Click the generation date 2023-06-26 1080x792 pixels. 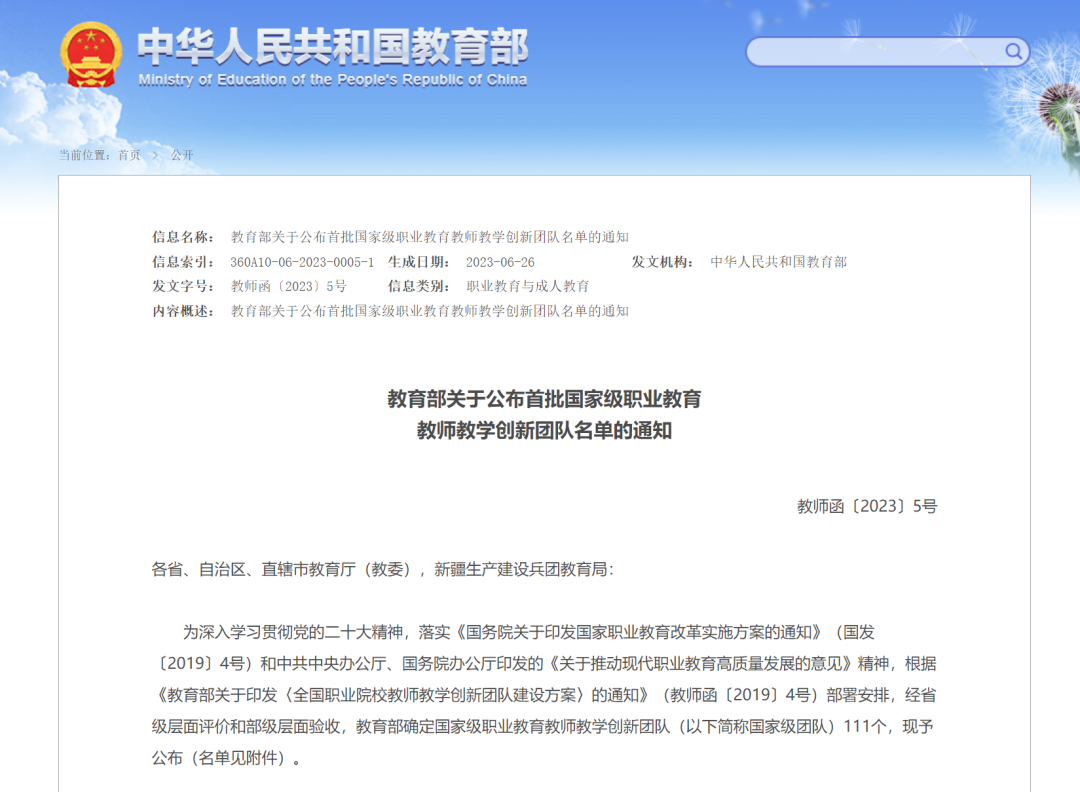500,262
